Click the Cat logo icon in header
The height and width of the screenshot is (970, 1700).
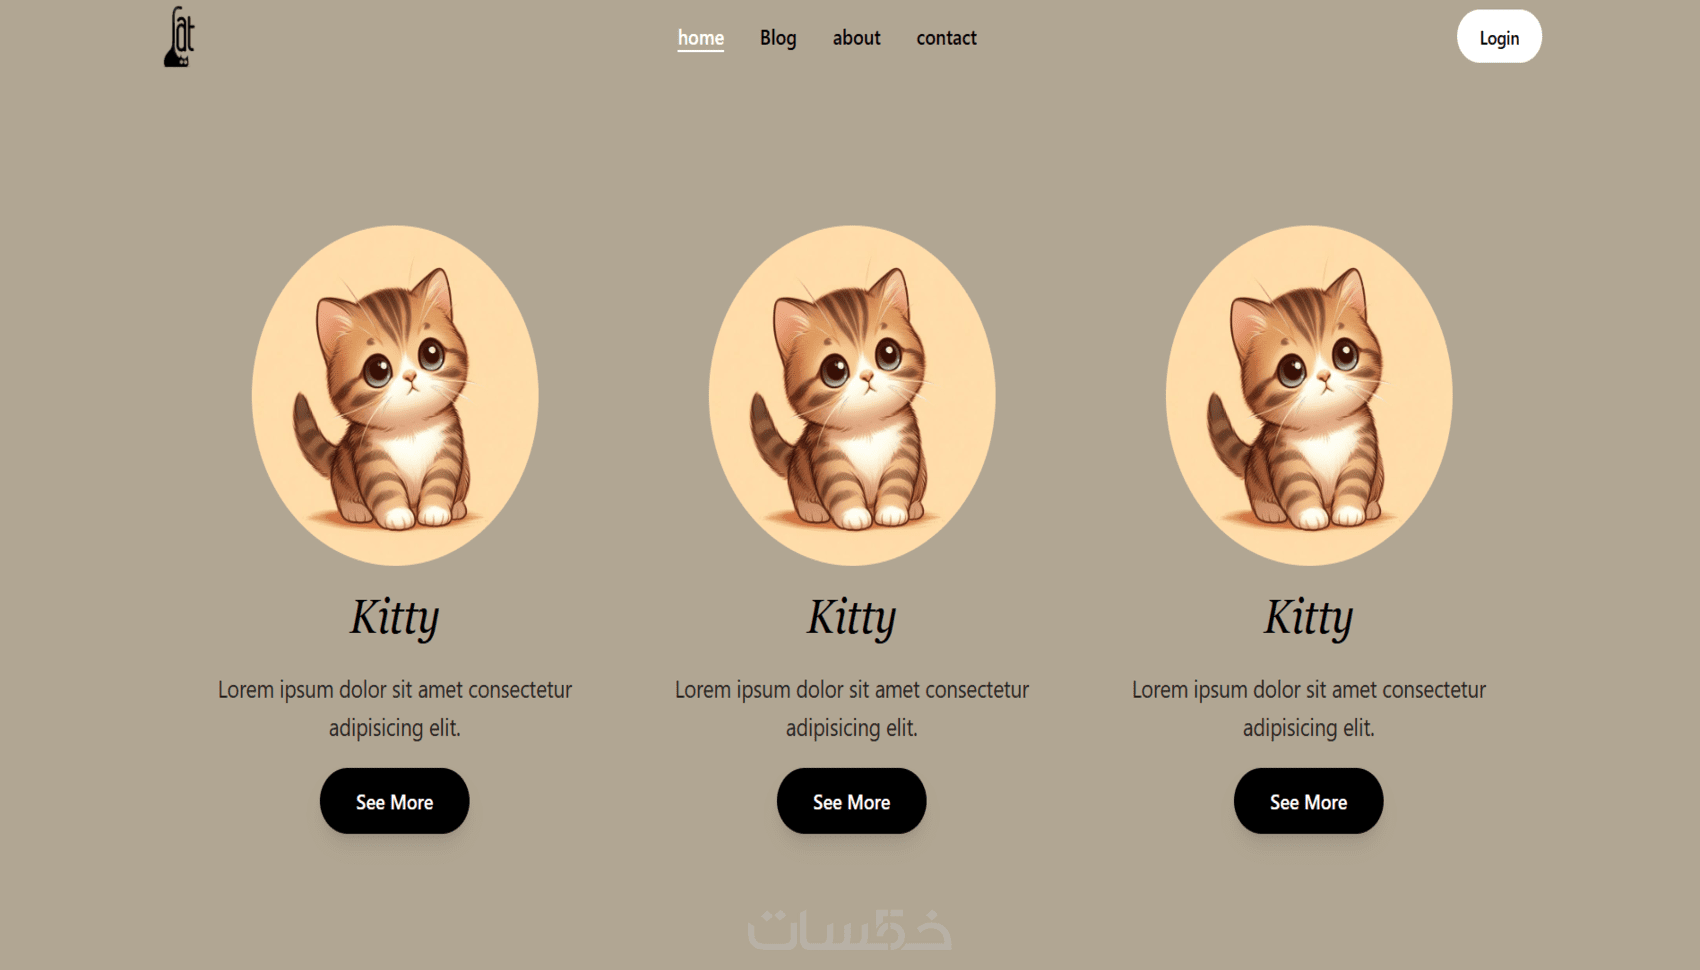coord(179,37)
